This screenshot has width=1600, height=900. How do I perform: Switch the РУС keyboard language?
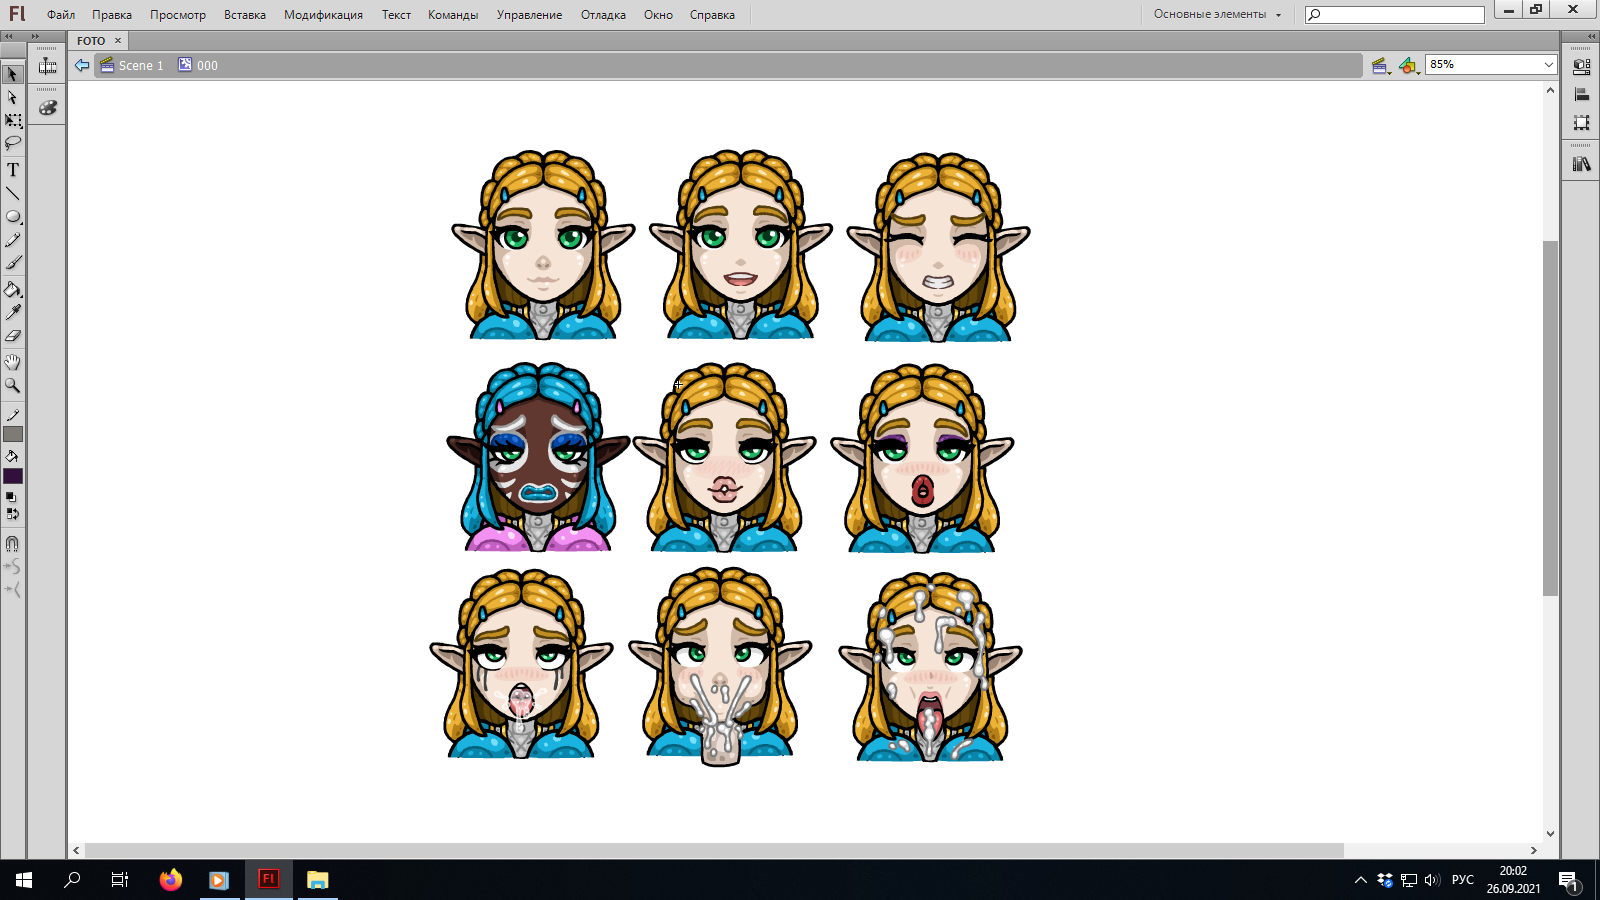1463,880
